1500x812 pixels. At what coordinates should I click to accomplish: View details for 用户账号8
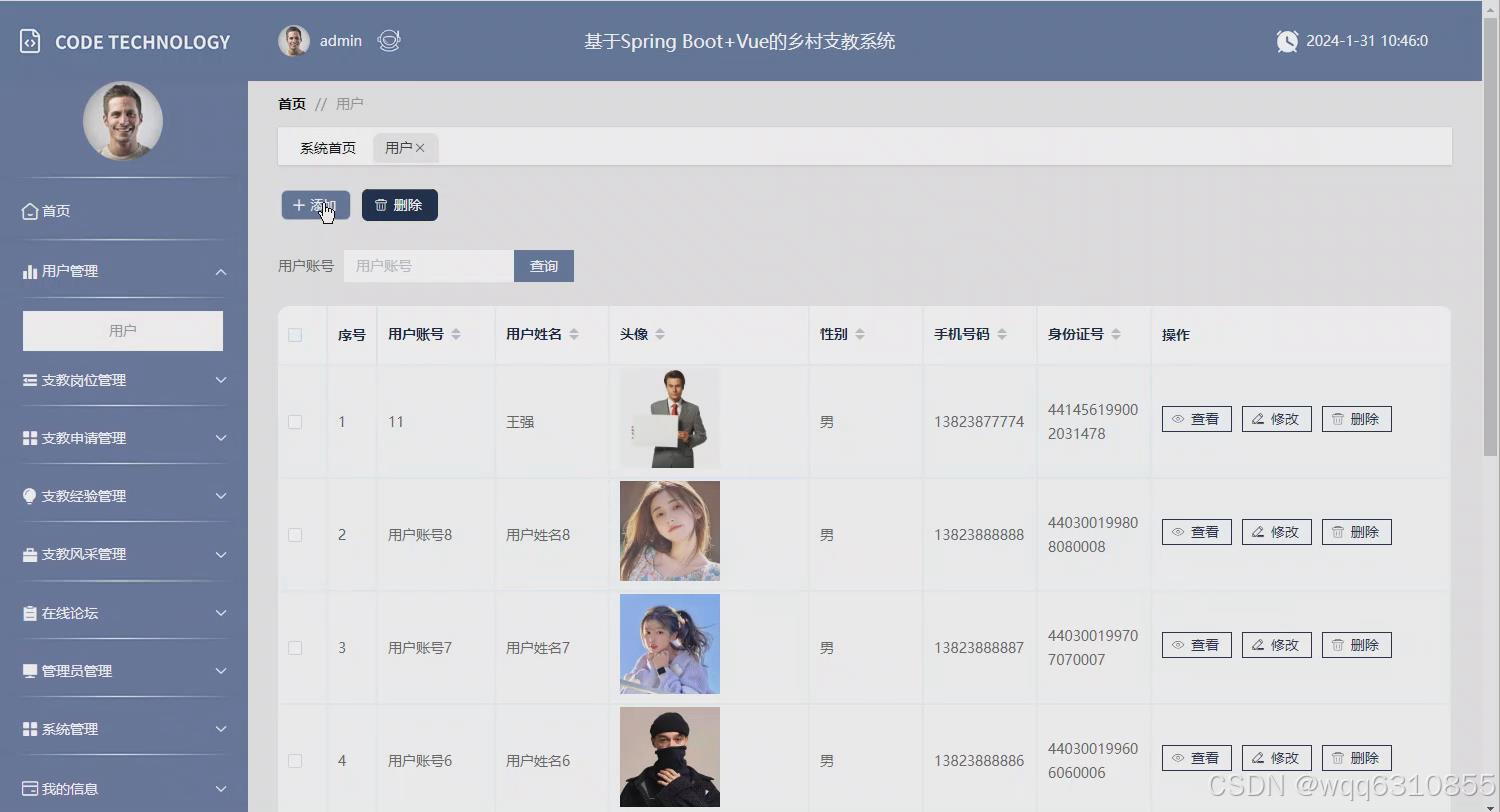coord(1197,532)
